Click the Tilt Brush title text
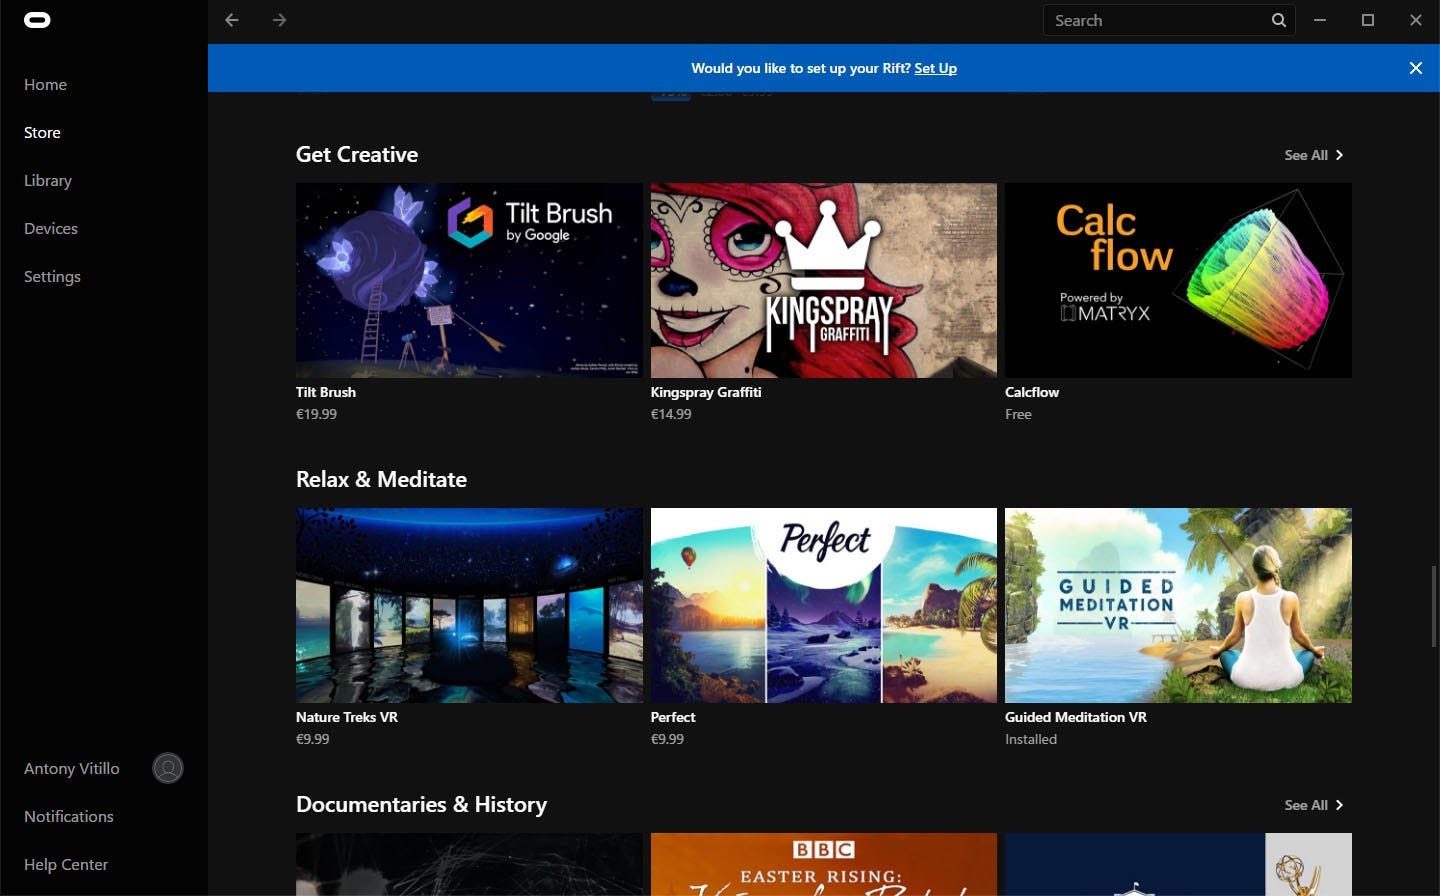1440x896 pixels. 326,392
